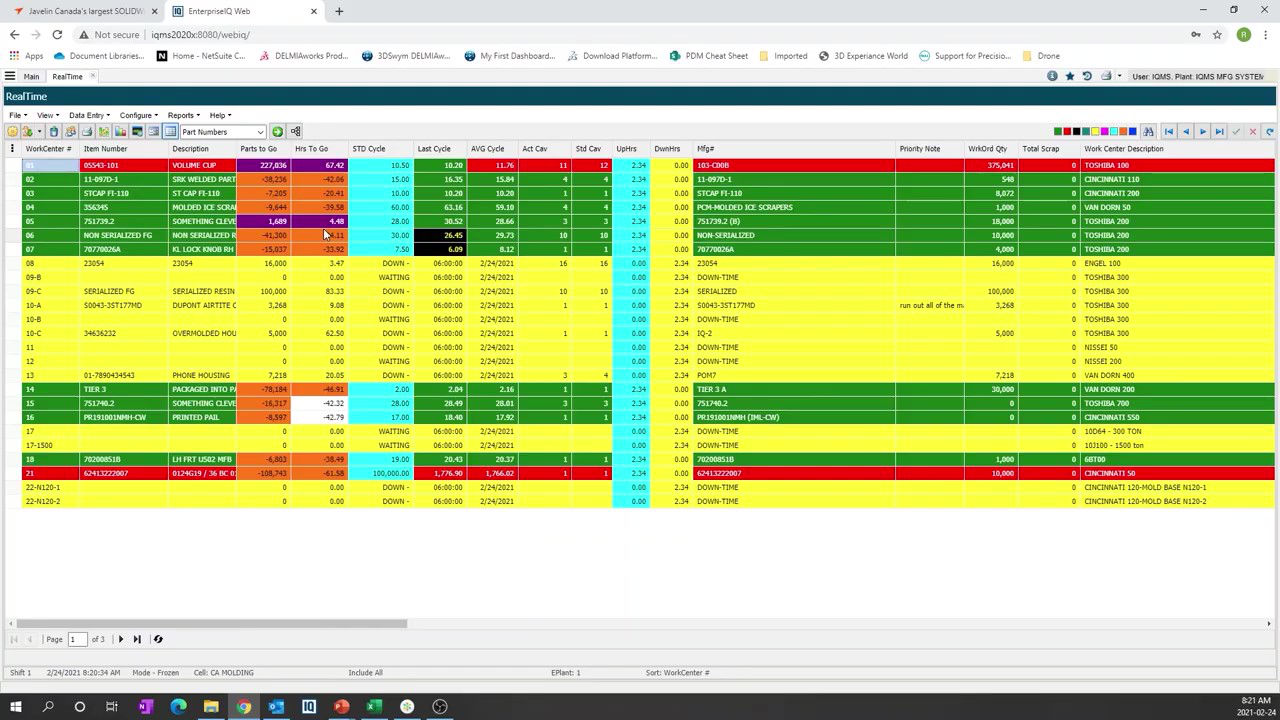Click the hierarchy tree icon in the RealTime toolbar

[295, 132]
